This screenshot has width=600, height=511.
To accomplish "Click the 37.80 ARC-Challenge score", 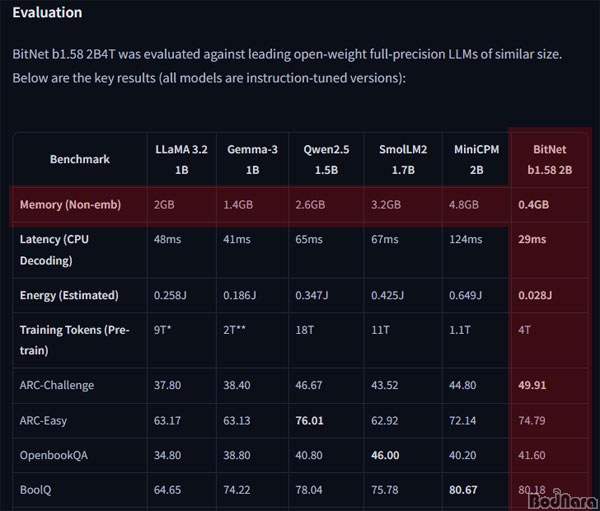I will 167,385.
